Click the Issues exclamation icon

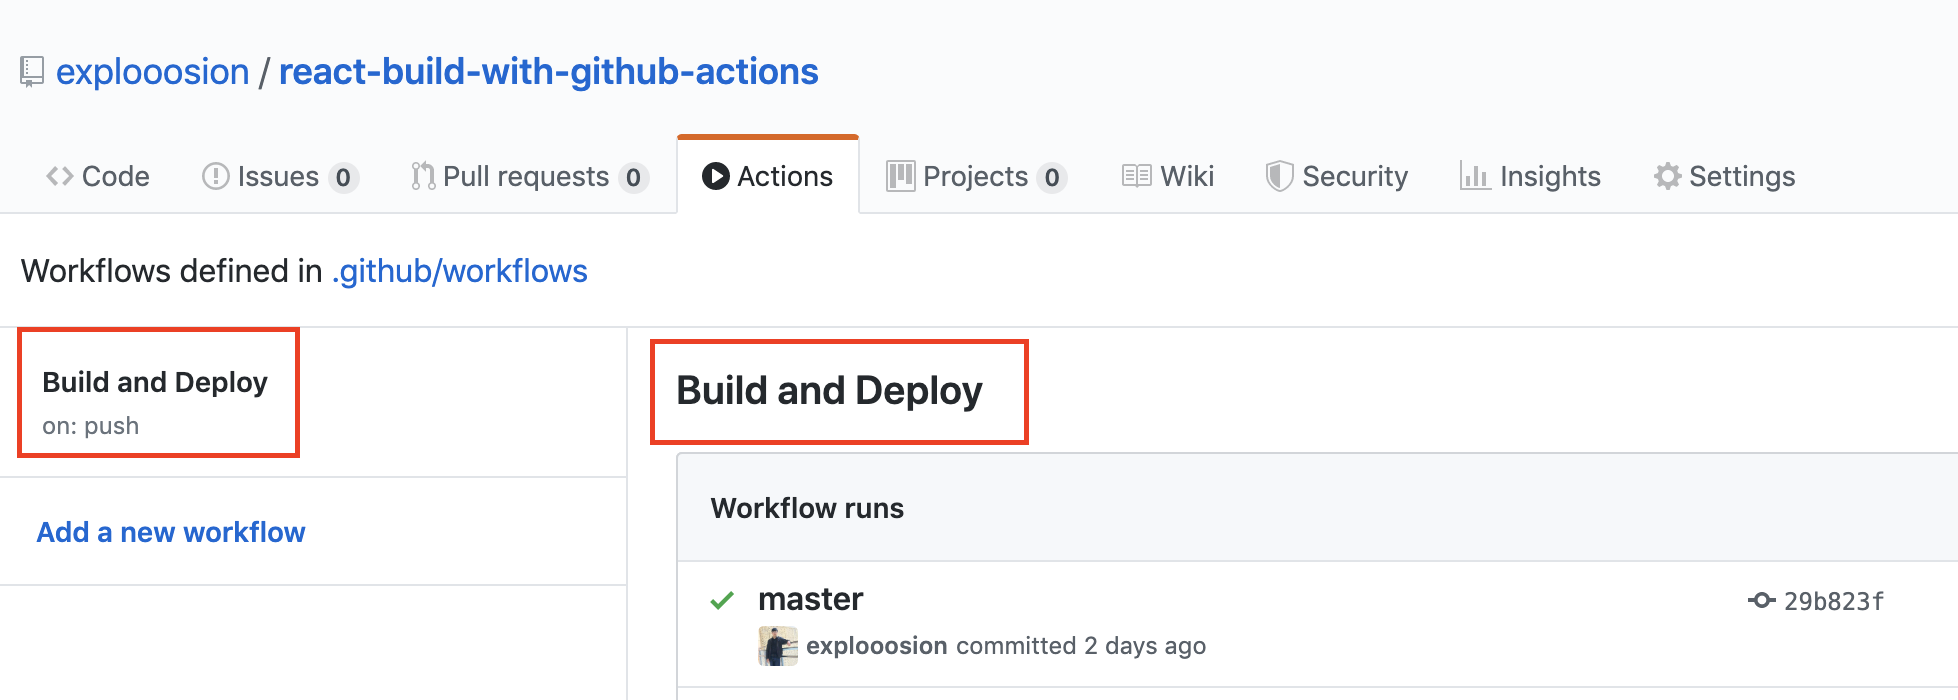click(x=216, y=176)
